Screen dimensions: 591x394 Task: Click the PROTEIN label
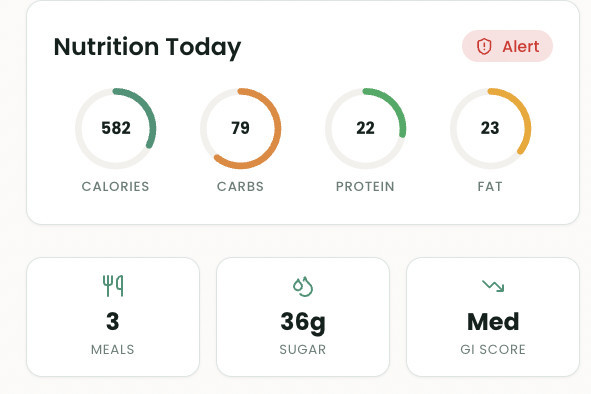(x=365, y=186)
